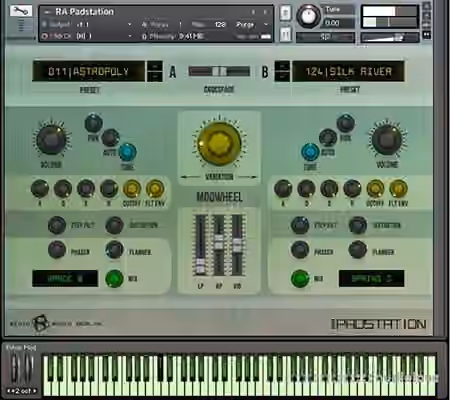Click layer B Flanger knob
The height and width of the screenshot is (400, 450).
pyautogui.click(x=357, y=250)
